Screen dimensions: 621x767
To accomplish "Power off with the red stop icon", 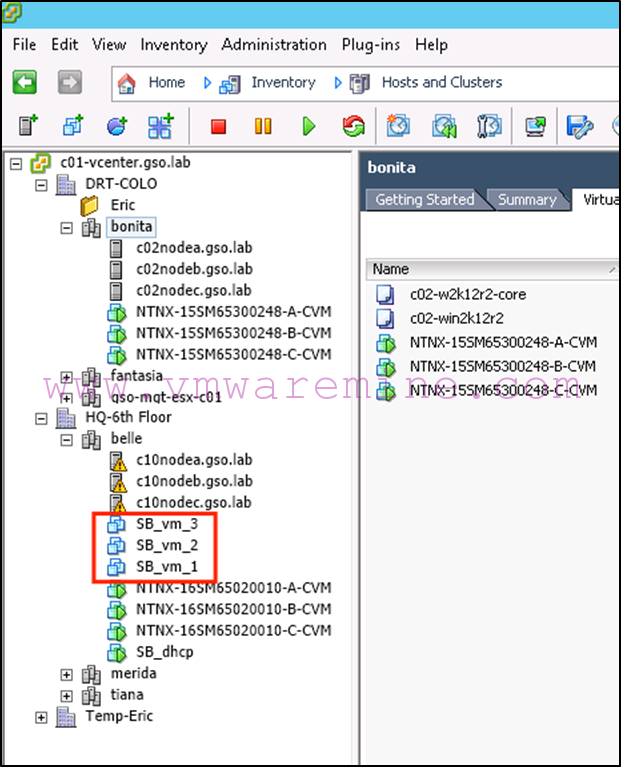I will pos(218,127).
